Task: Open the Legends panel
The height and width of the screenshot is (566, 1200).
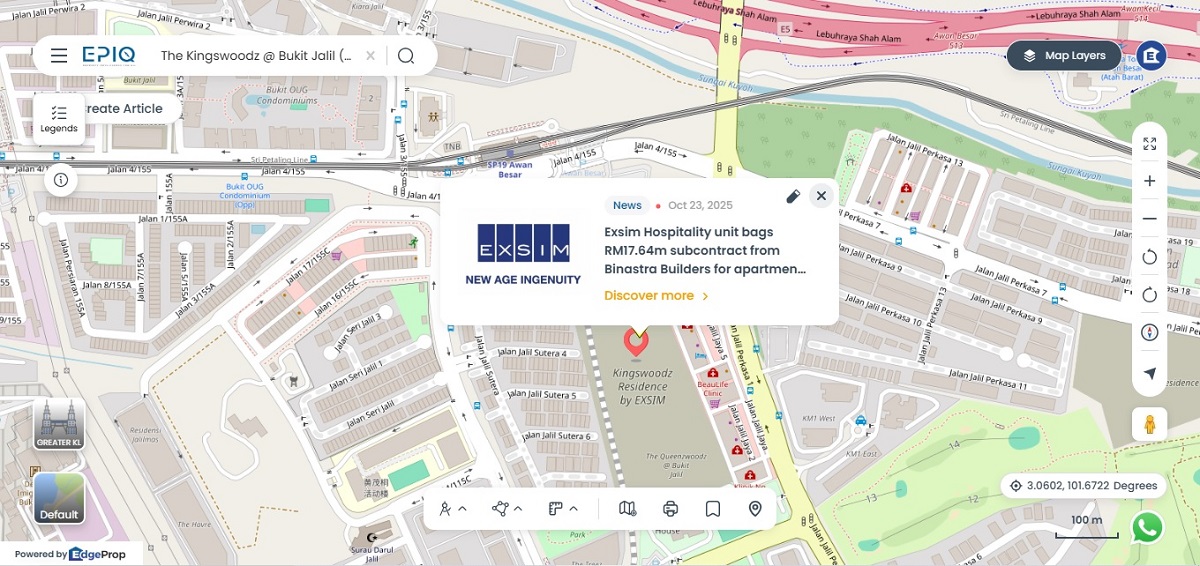Action: (59, 119)
